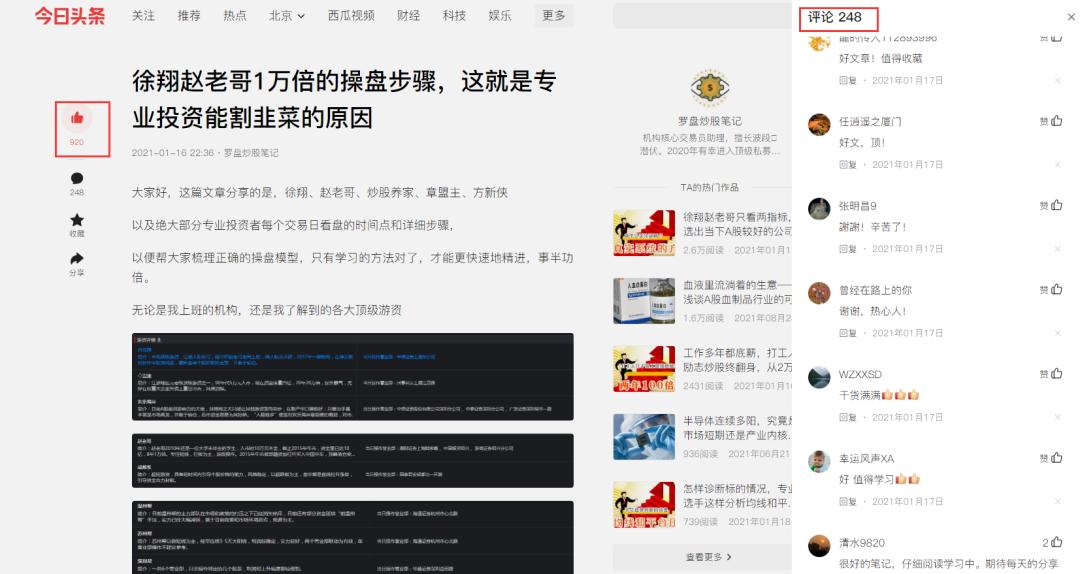Image resolution: width=1080 pixels, height=574 pixels.
Task: Open article 怎样诊断标的情况
Action: pyautogui.click(x=737, y=495)
